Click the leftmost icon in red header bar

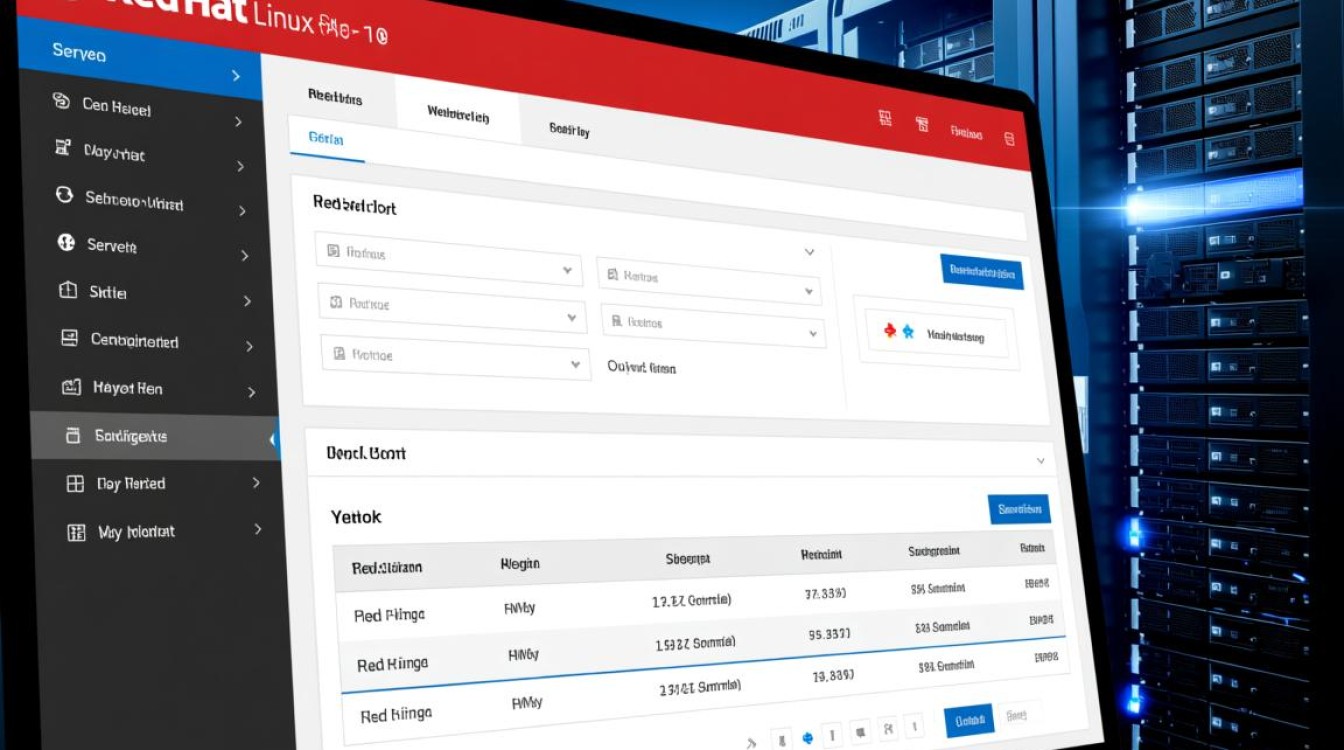(x=885, y=119)
